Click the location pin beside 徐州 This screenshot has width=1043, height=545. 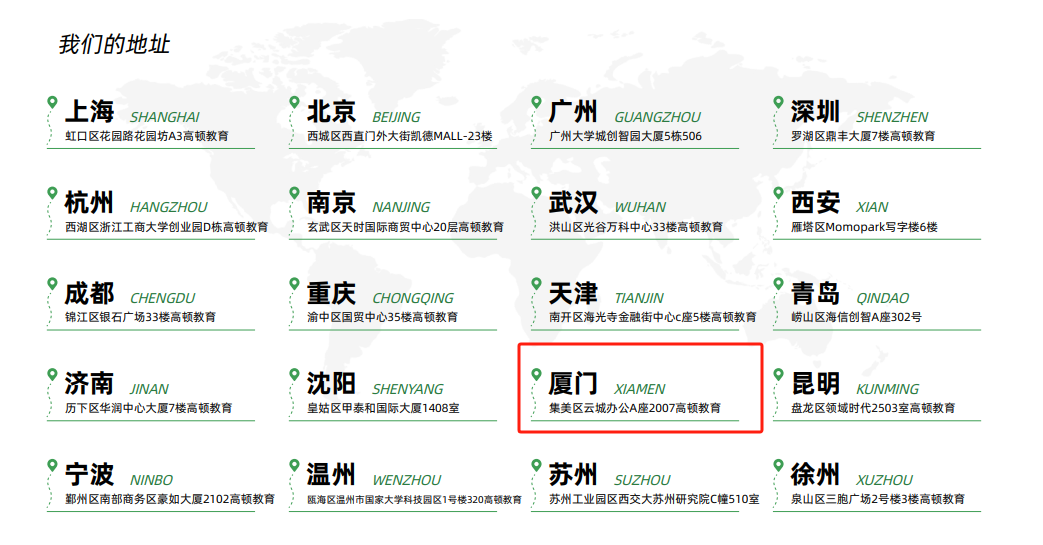[x=778, y=466]
